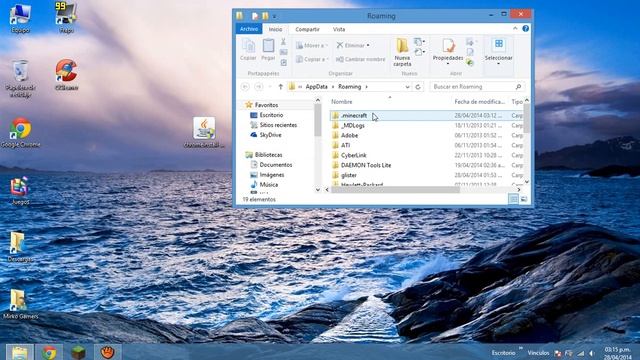Open SkyDrive in the navigation pane
640x360 pixels.
[270, 135]
